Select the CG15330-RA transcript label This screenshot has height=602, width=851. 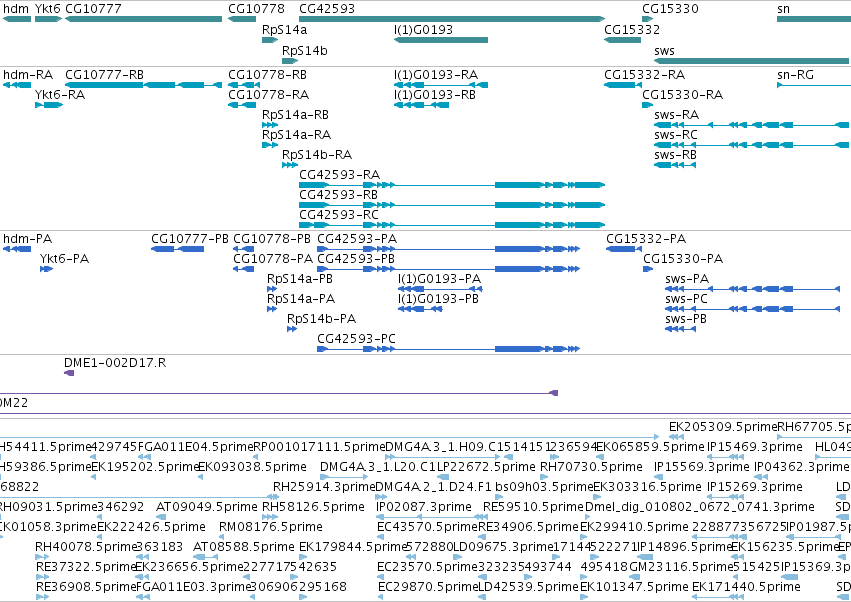pyautogui.click(x=682, y=95)
